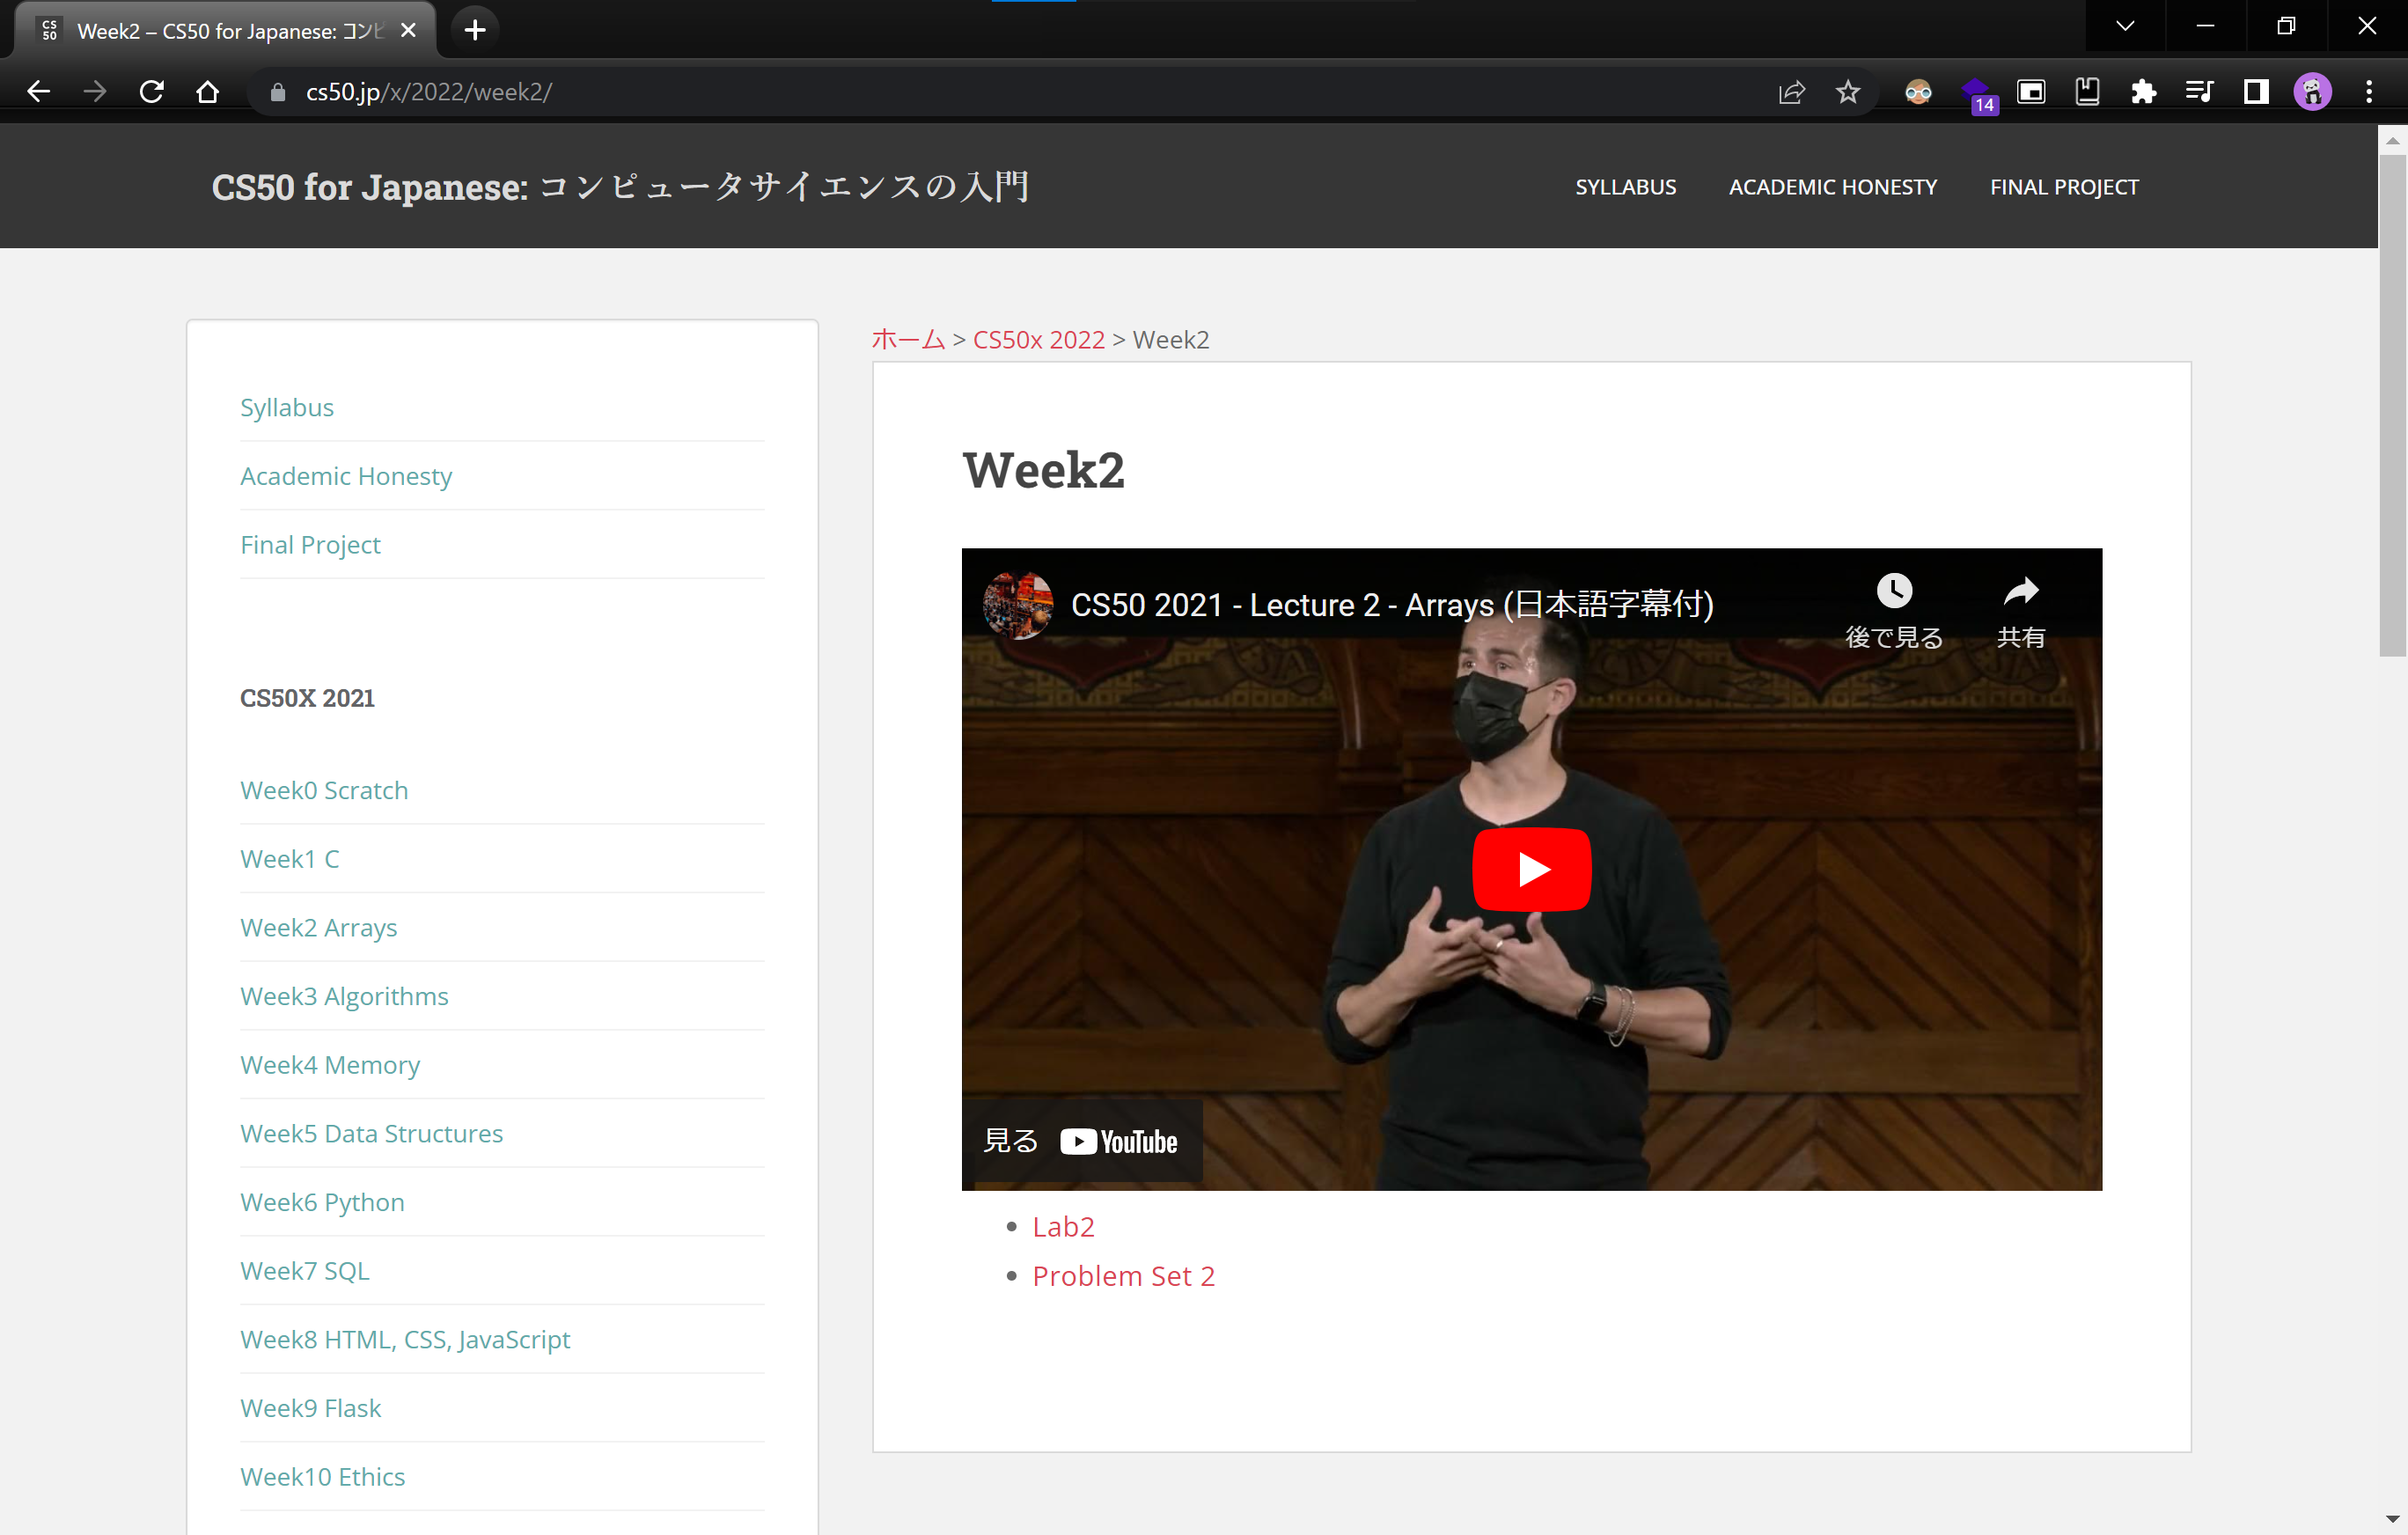Open Chrome three-dot menu
Viewport: 2408px width, 1535px height.
click(2368, 92)
